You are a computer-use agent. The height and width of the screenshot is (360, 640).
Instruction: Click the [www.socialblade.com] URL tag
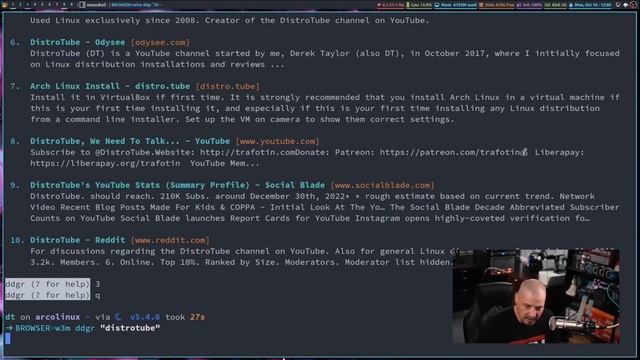click(x=382, y=185)
